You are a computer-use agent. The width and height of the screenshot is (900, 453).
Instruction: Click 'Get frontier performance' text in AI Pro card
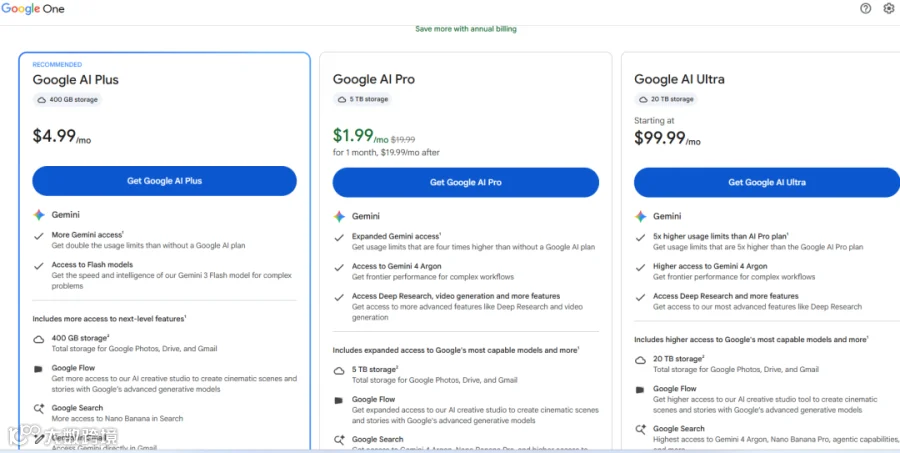click(x=433, y=277)
